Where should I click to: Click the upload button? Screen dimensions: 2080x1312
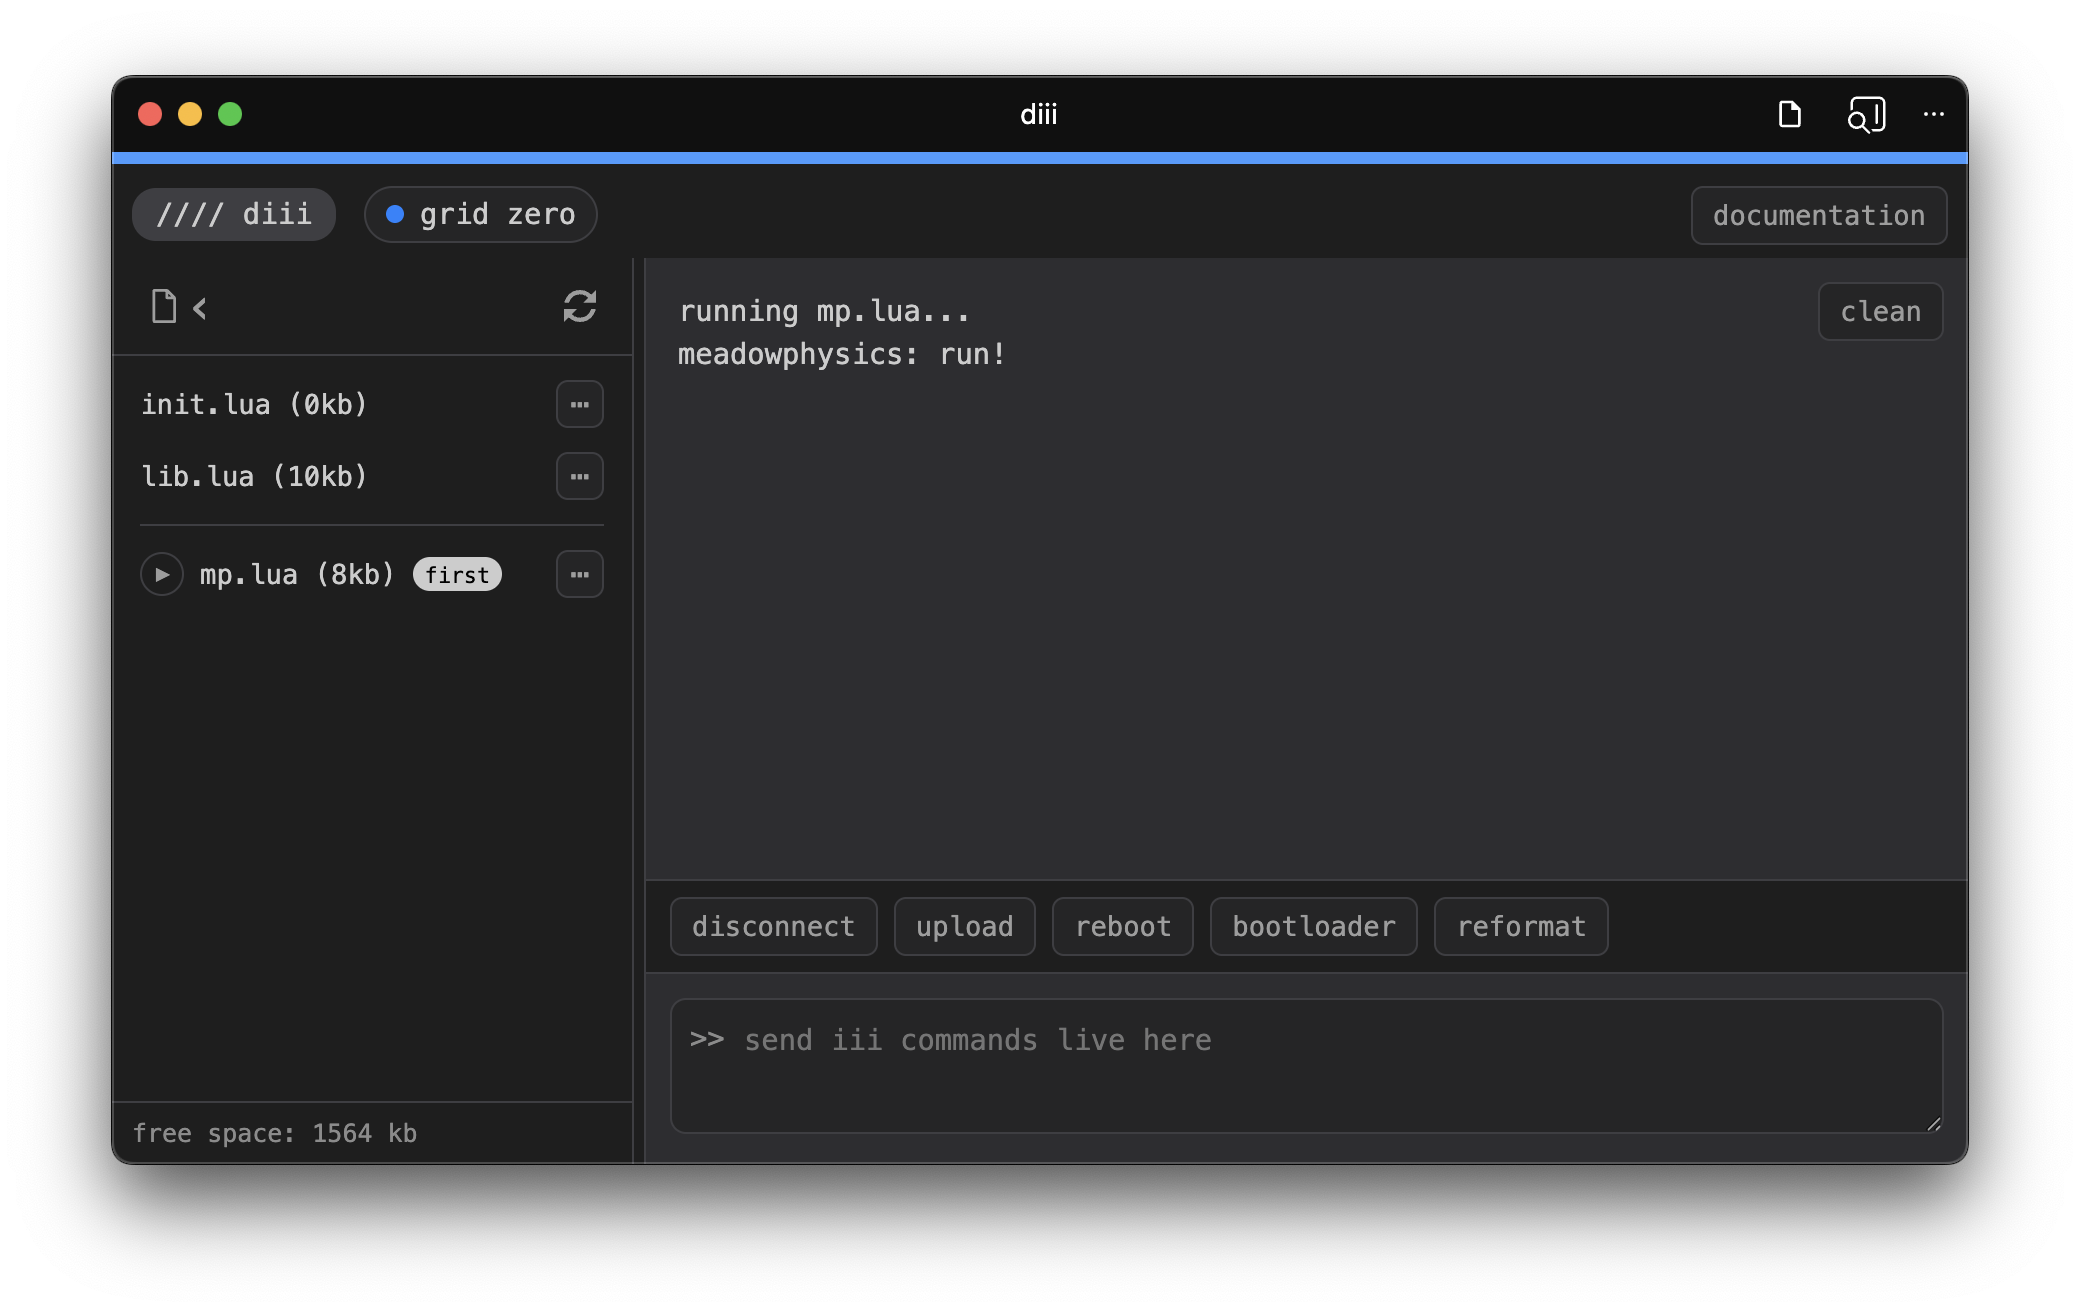(964, 926)
